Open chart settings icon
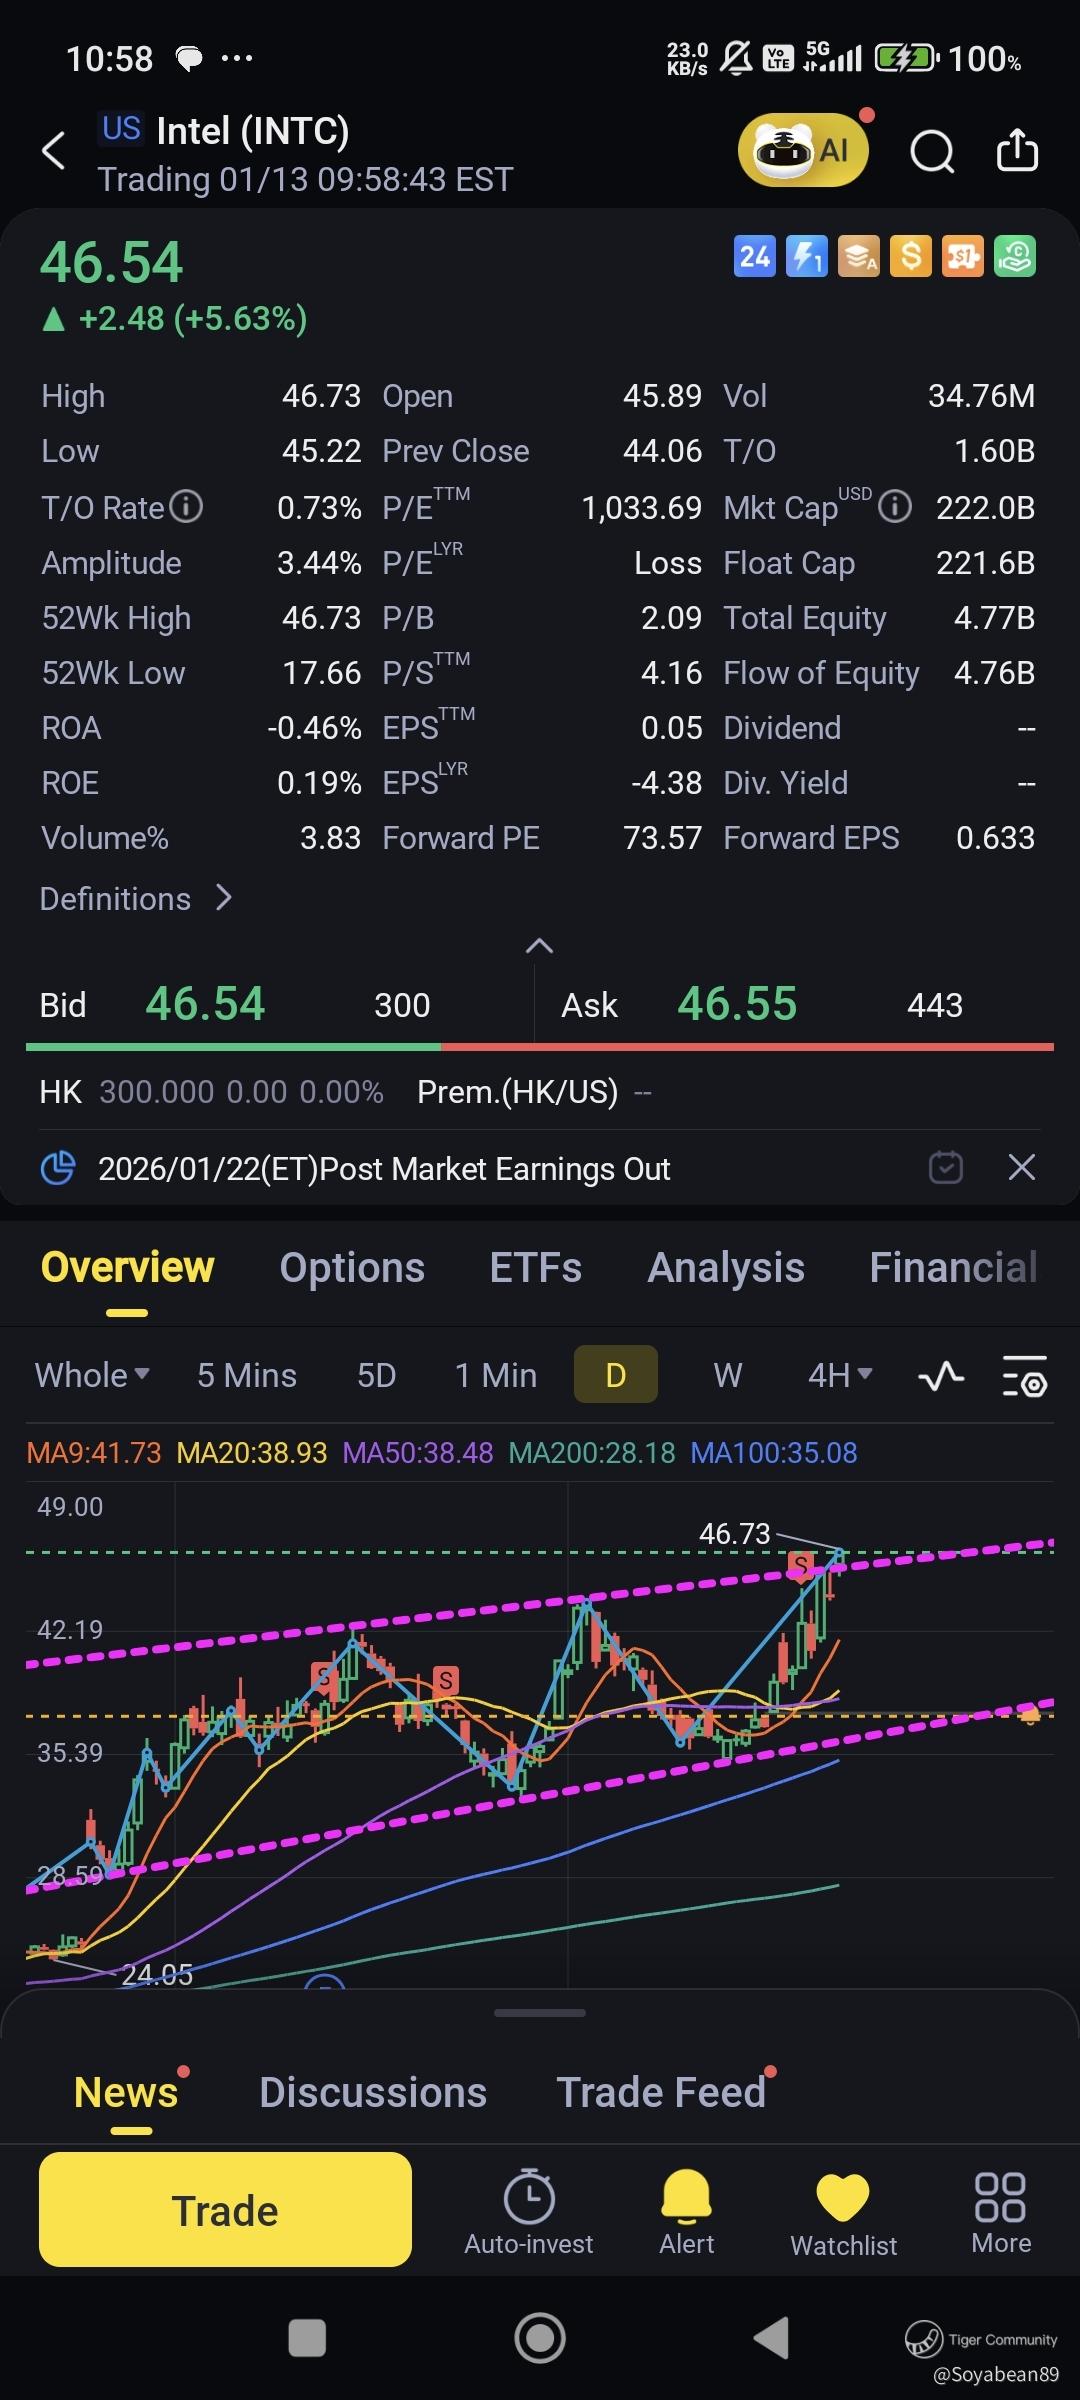The width and height of the screenshot is (1080, 2400). 1024,1376
